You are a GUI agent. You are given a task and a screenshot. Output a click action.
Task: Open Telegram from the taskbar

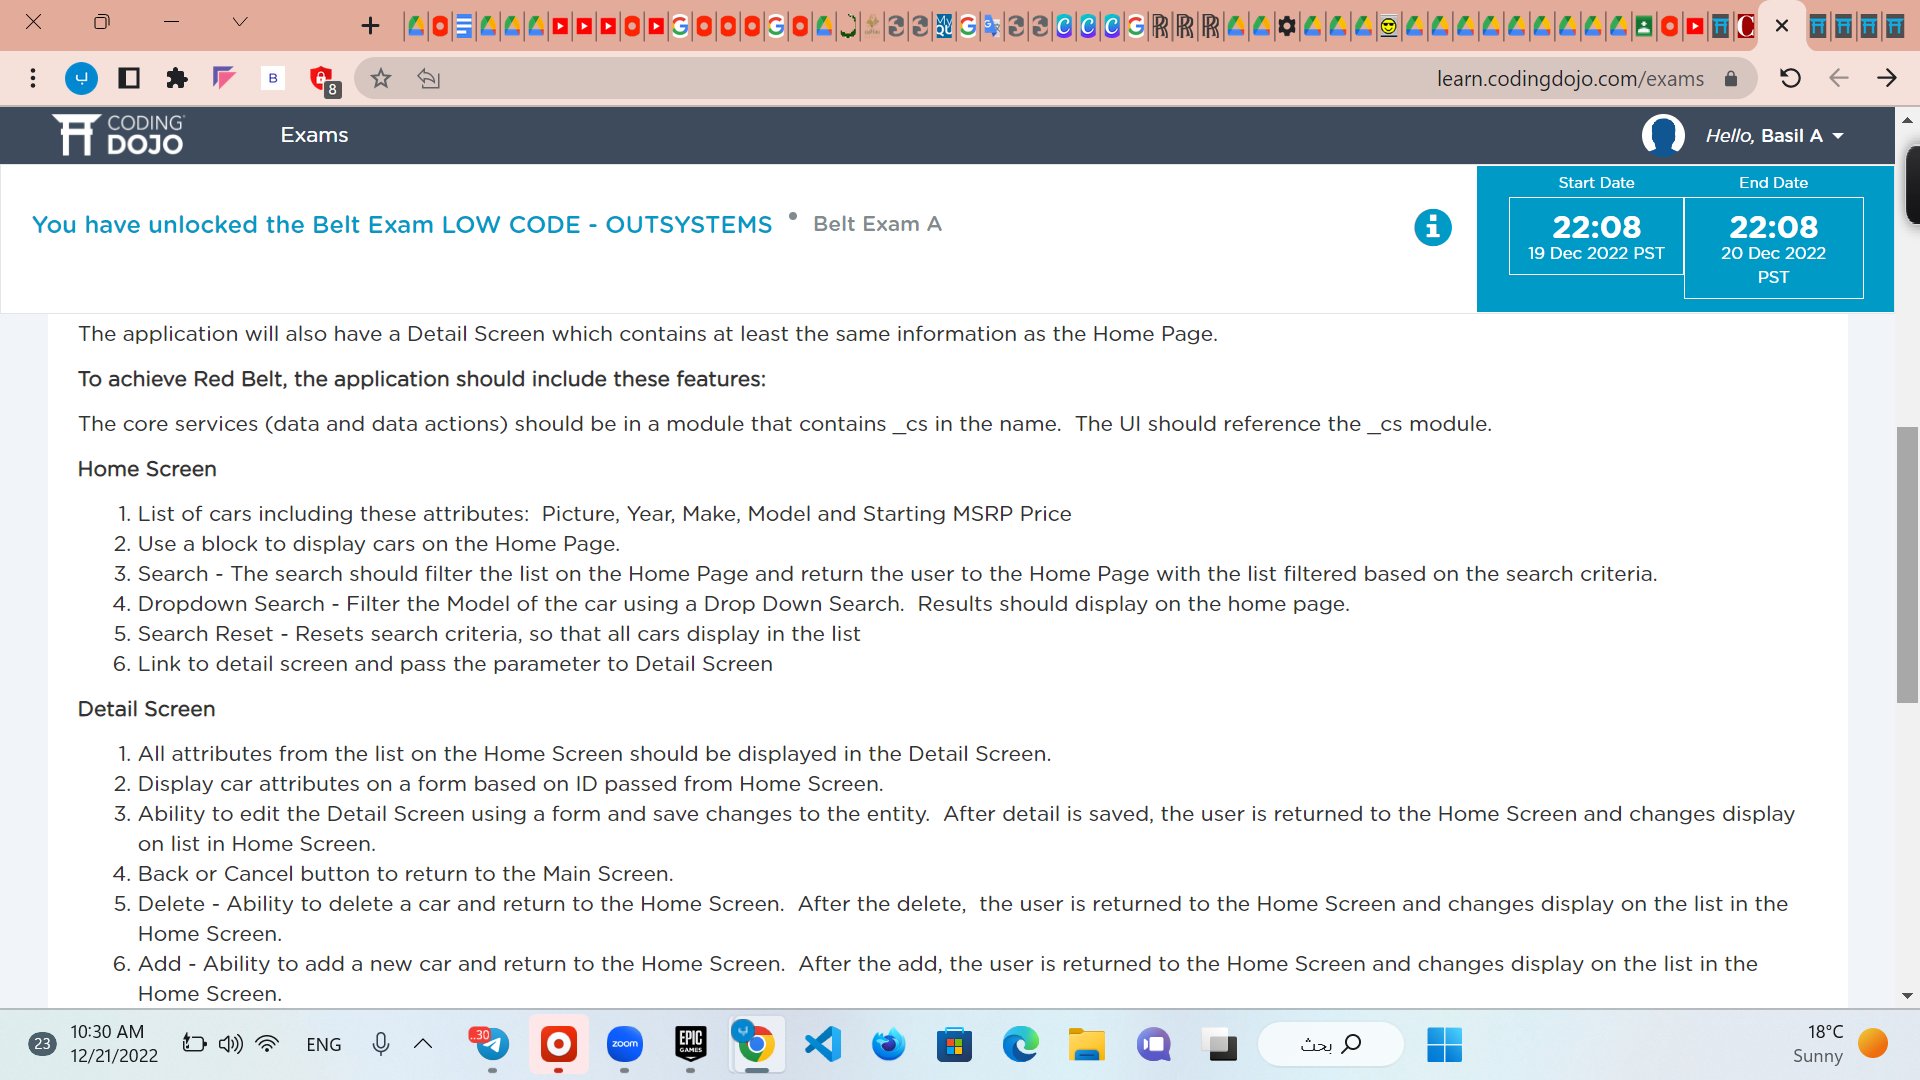point(491,1045)
